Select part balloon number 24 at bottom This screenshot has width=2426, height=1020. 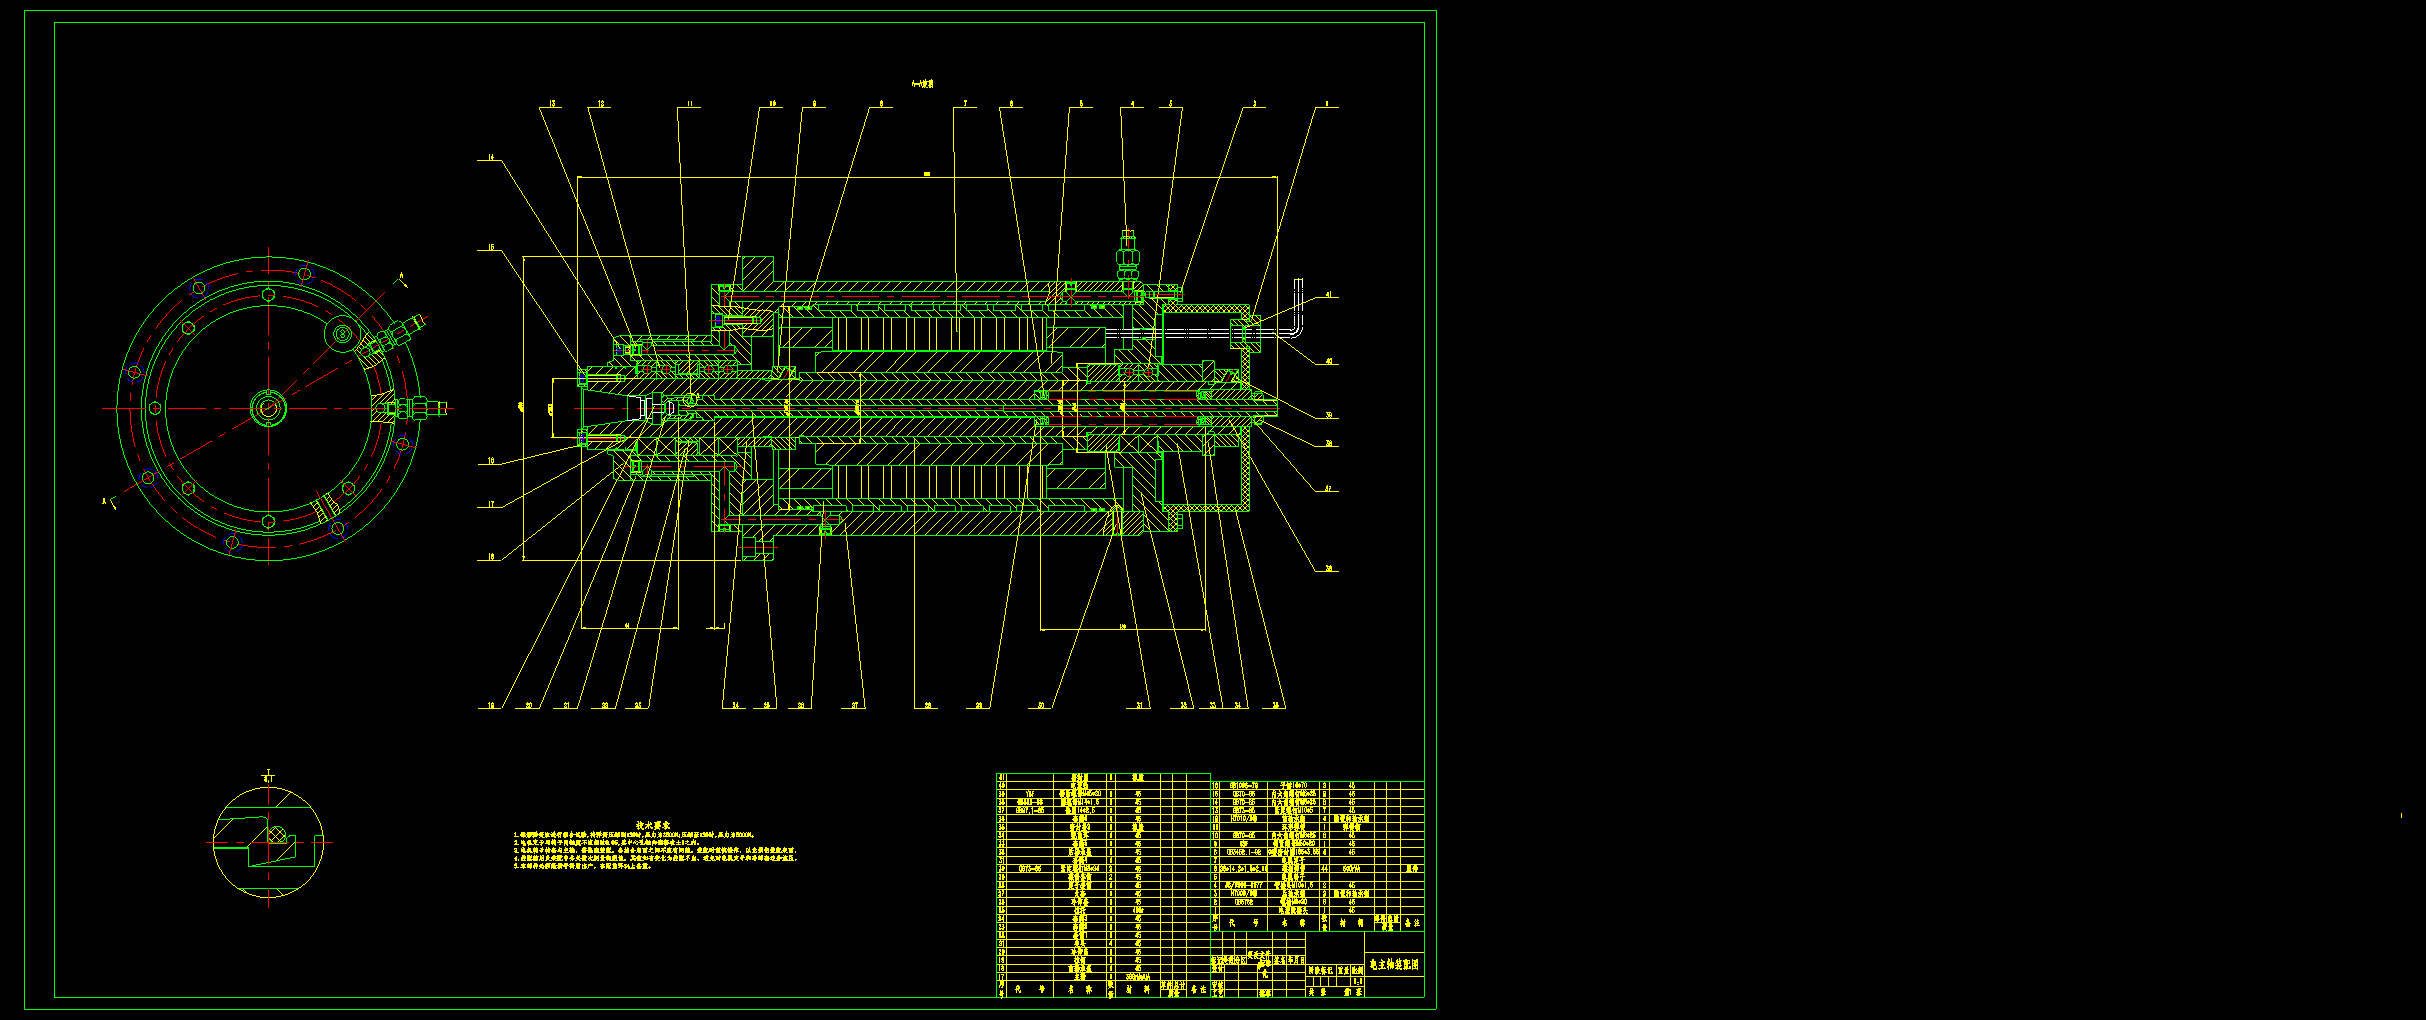tap(736, 706)
